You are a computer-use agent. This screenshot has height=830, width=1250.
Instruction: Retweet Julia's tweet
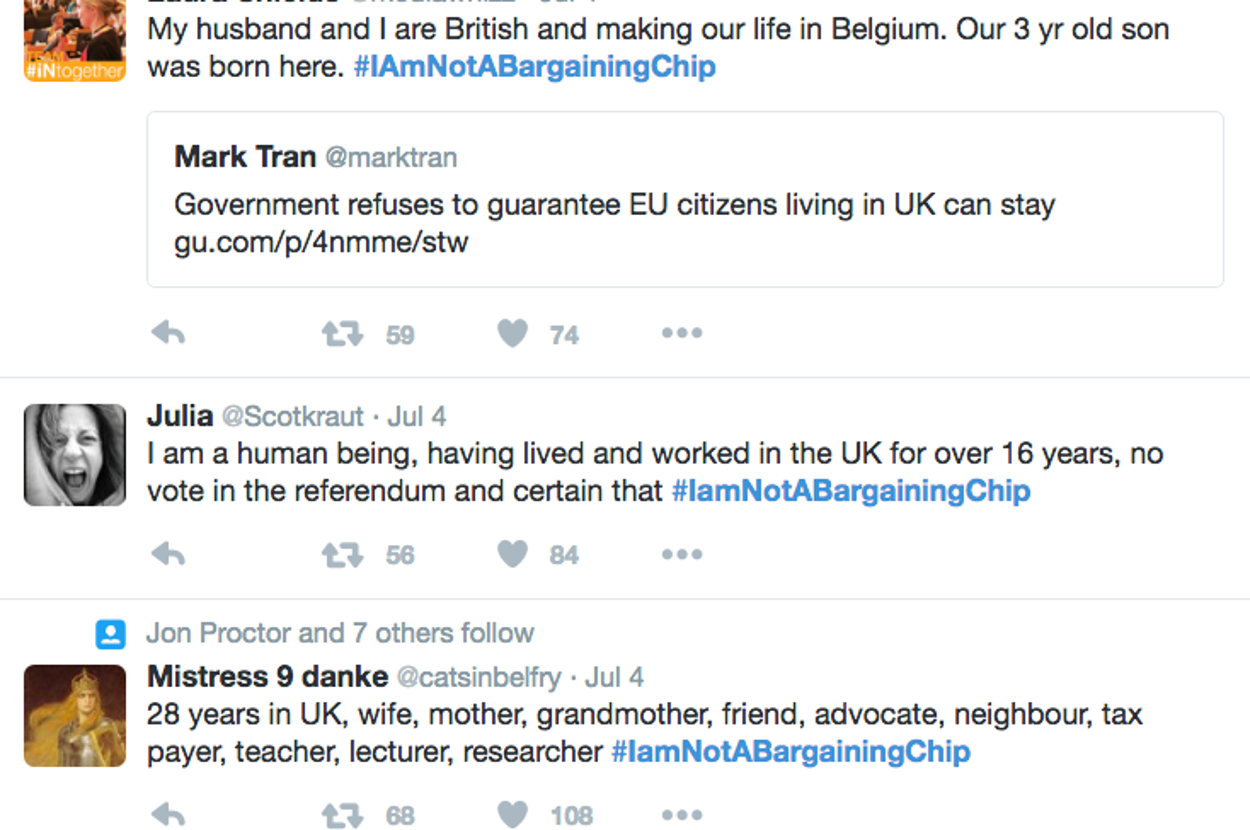click(342, 555)
